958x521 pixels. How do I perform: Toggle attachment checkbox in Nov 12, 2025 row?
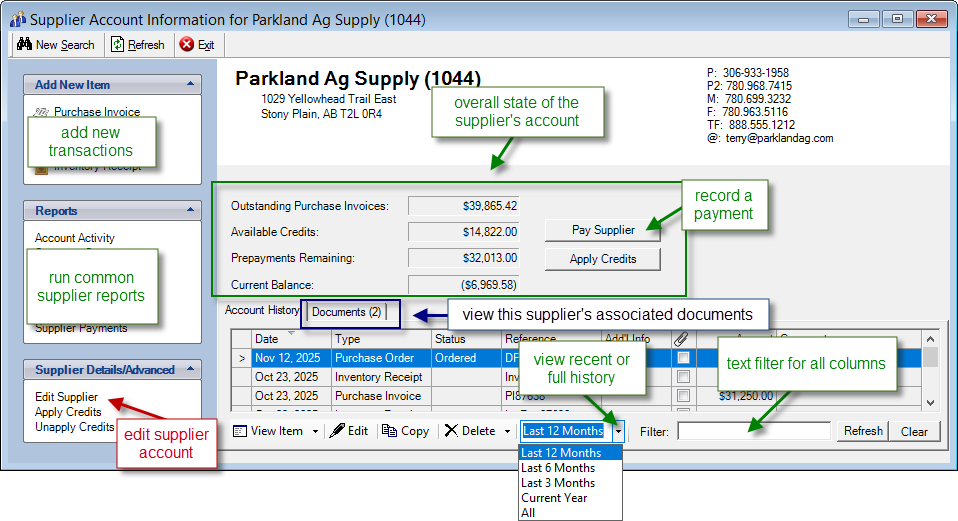point(684,358)
